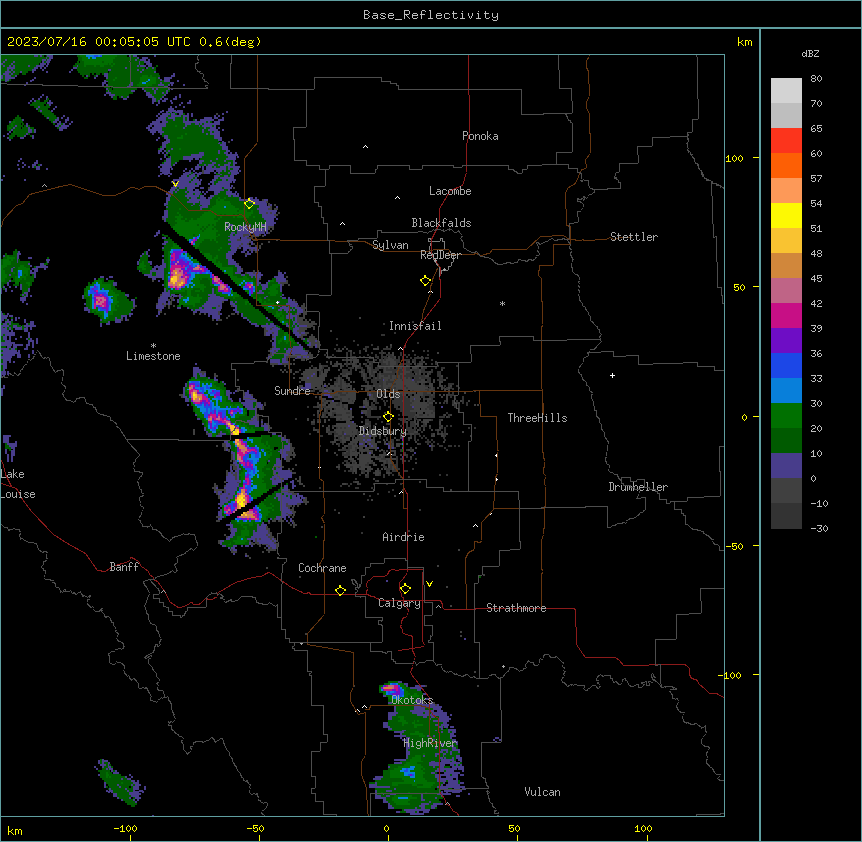Click the Ponoka city label
This screenshot has height=842, width=862.
480,136
